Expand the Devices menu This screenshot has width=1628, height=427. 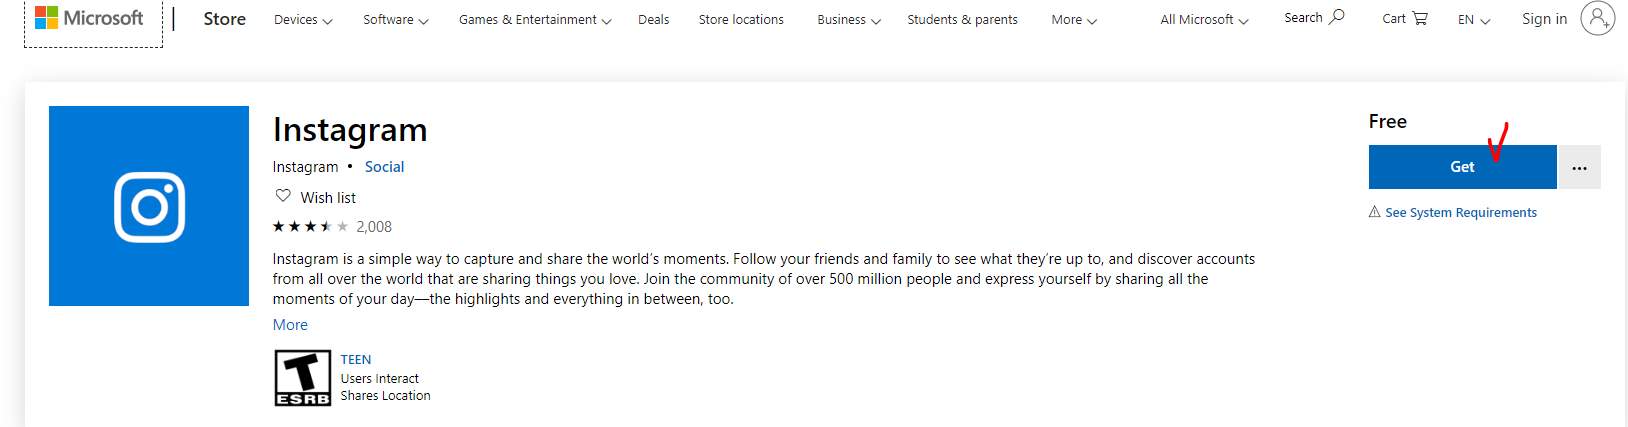[303, 19]
